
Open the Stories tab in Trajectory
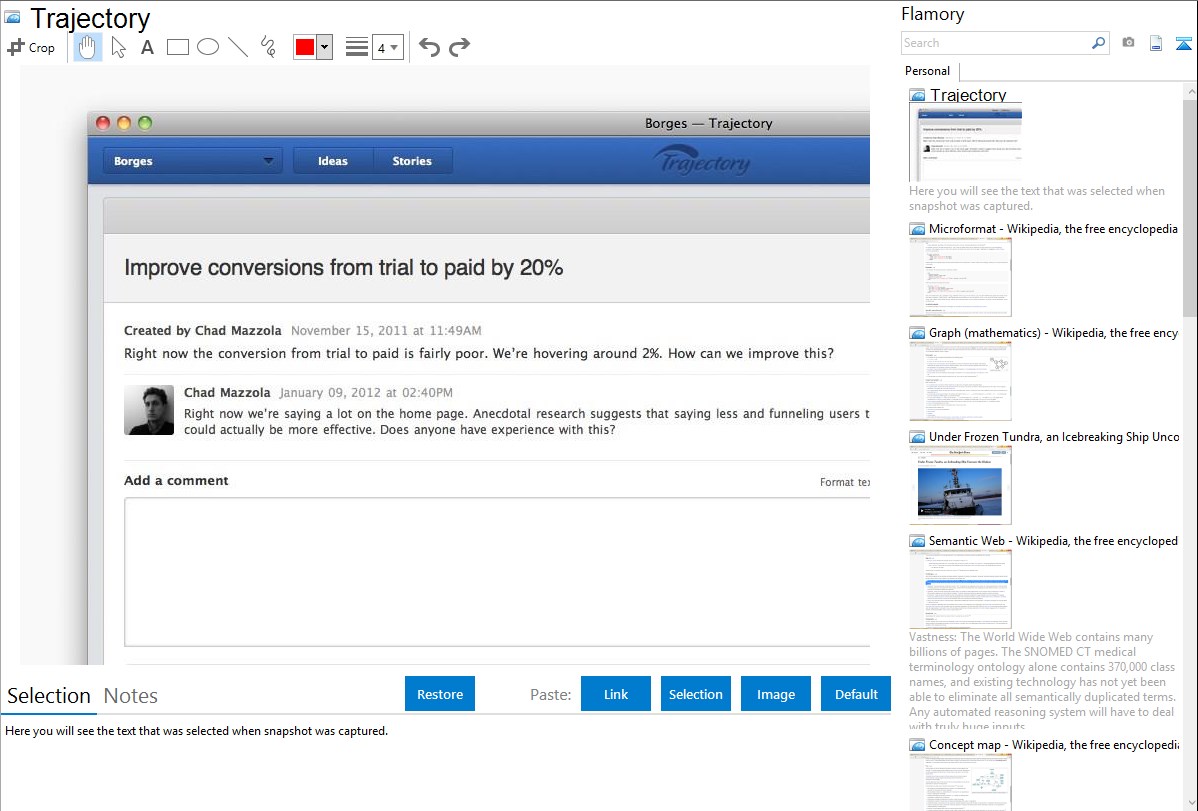coord(413,161)
